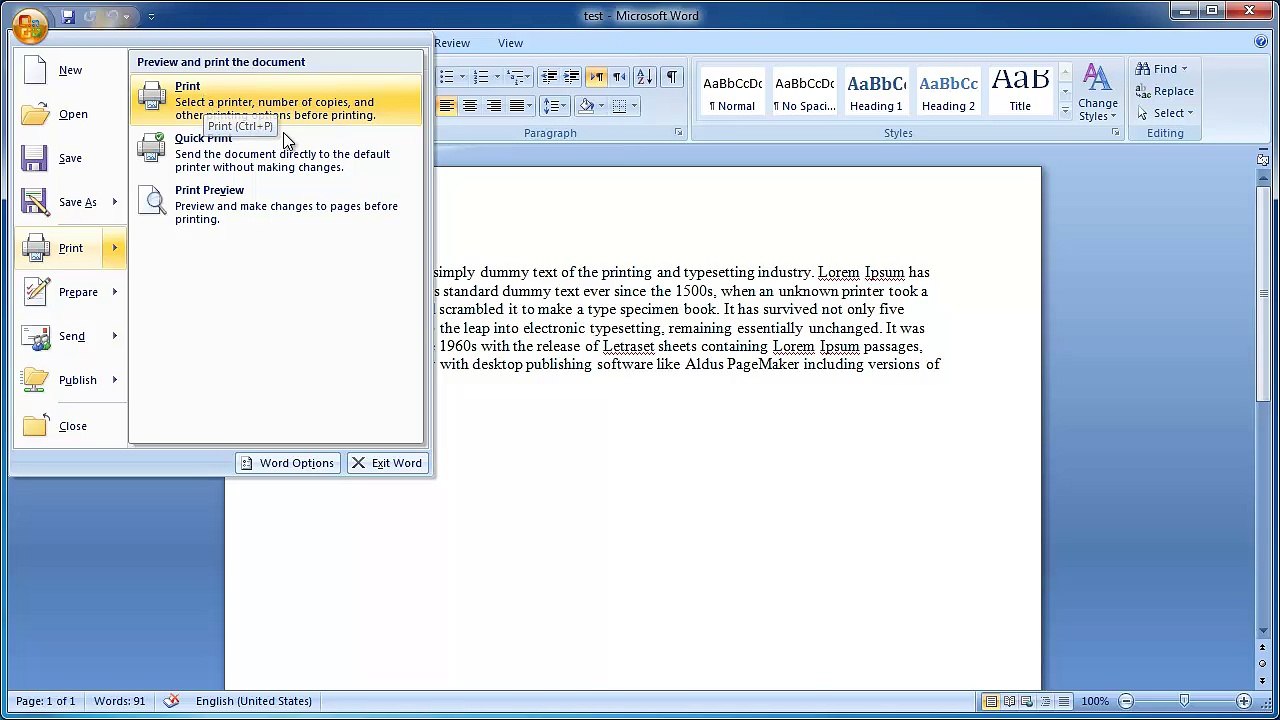Open Word Help question mark icon
Image resolution: width=1280 pixels, height=720 pixels.
click(1261, 42)
